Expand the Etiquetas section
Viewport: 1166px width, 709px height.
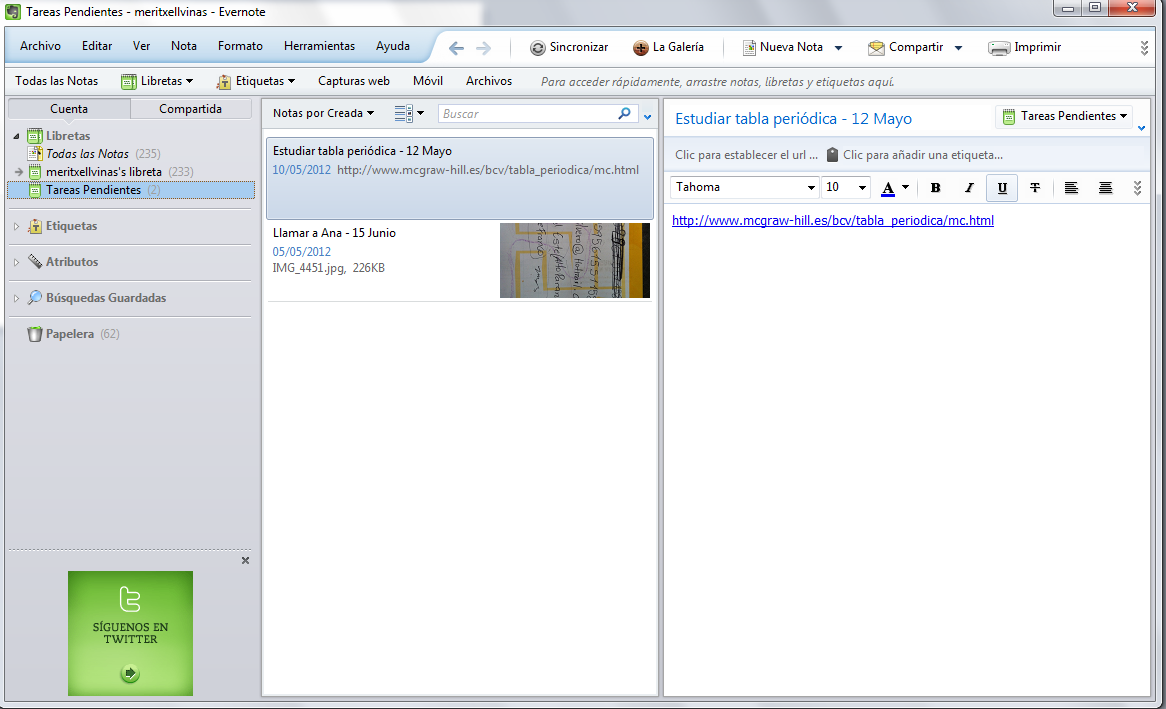[x=16, y=226]
